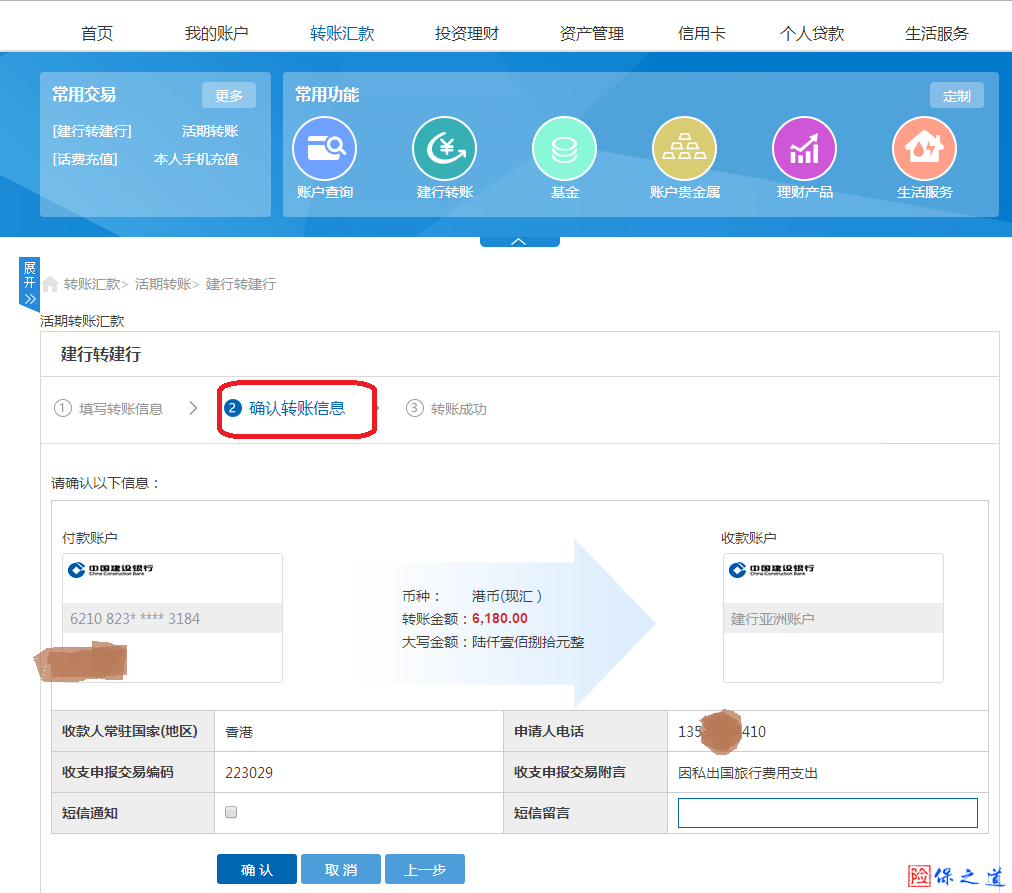Open the 生活服务 house icon
1012x893 pixels.
(x=924, y=149)
